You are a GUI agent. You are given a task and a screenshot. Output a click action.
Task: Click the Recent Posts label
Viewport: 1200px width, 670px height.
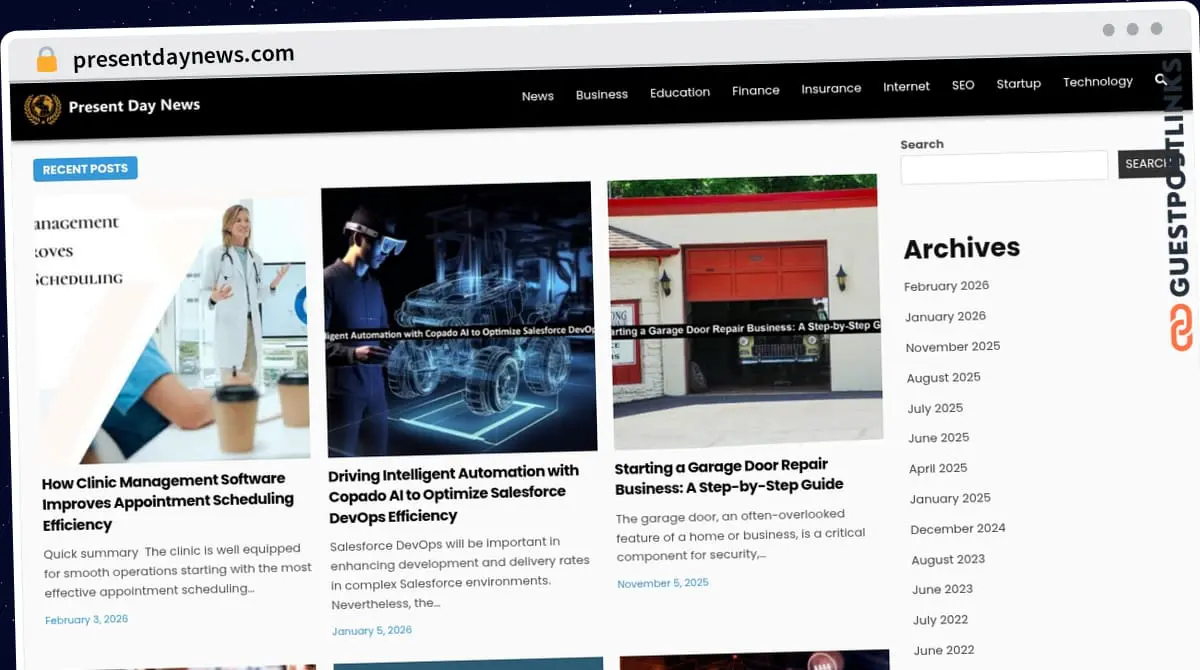click(x=85, y=169)
